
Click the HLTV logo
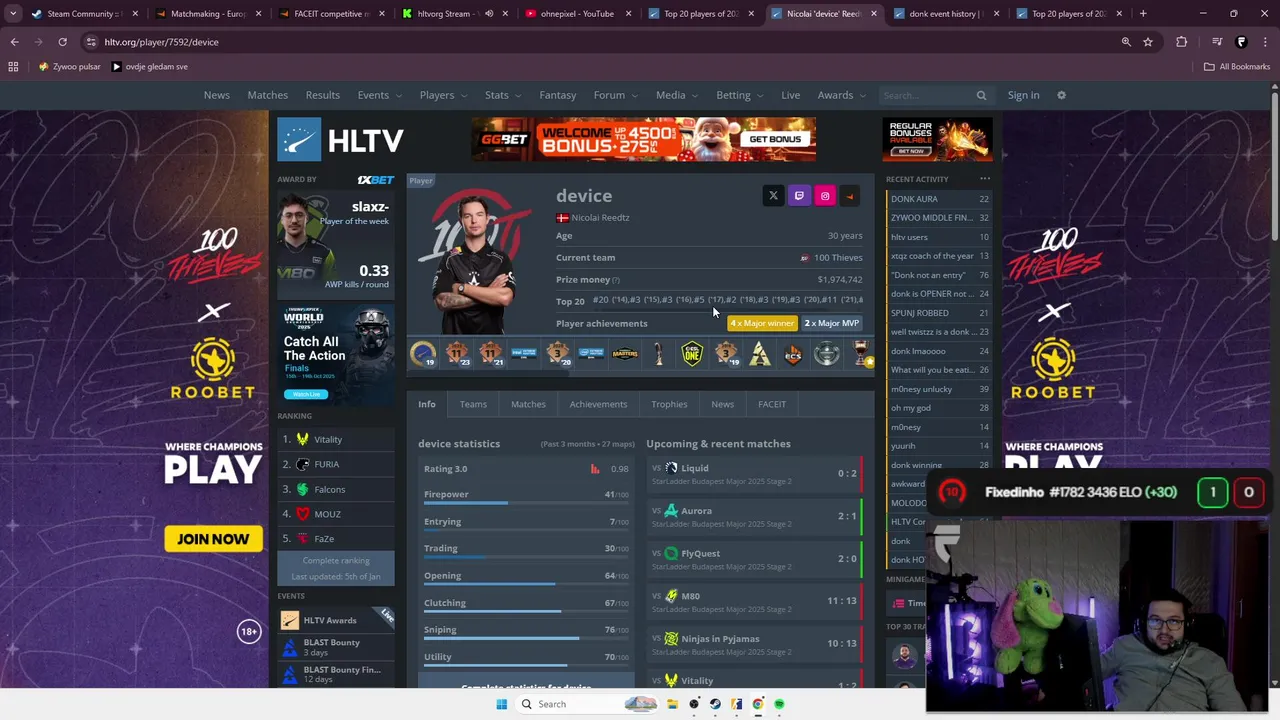click(x=340, y=140)
